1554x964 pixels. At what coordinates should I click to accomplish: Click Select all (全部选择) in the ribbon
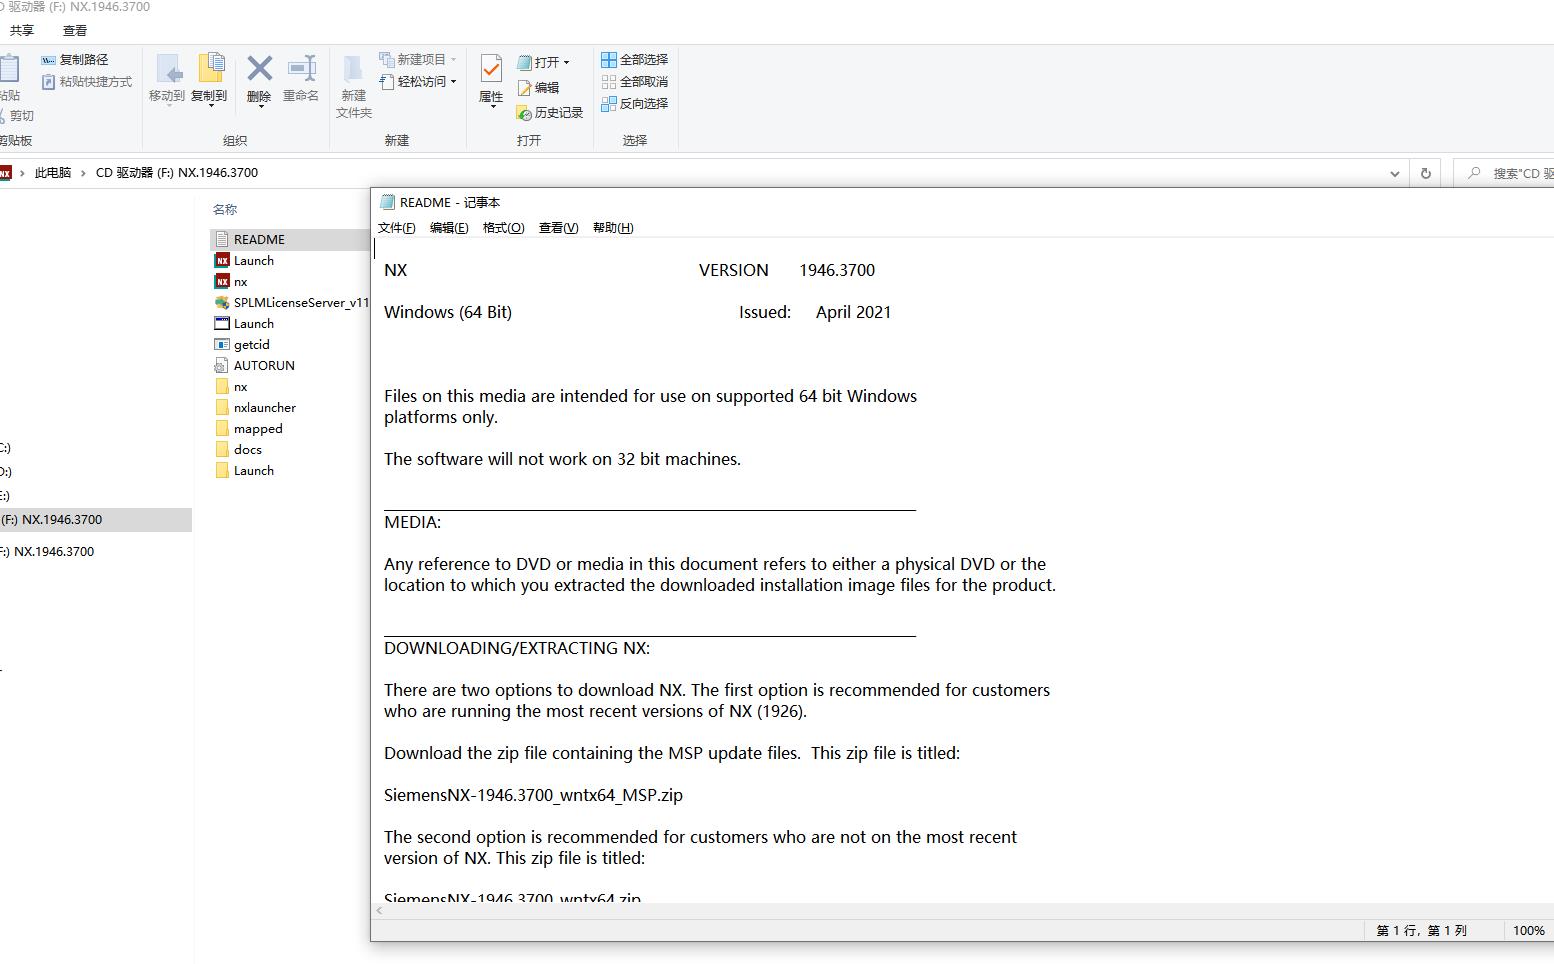pyautogui.click(x=634, y=60)
